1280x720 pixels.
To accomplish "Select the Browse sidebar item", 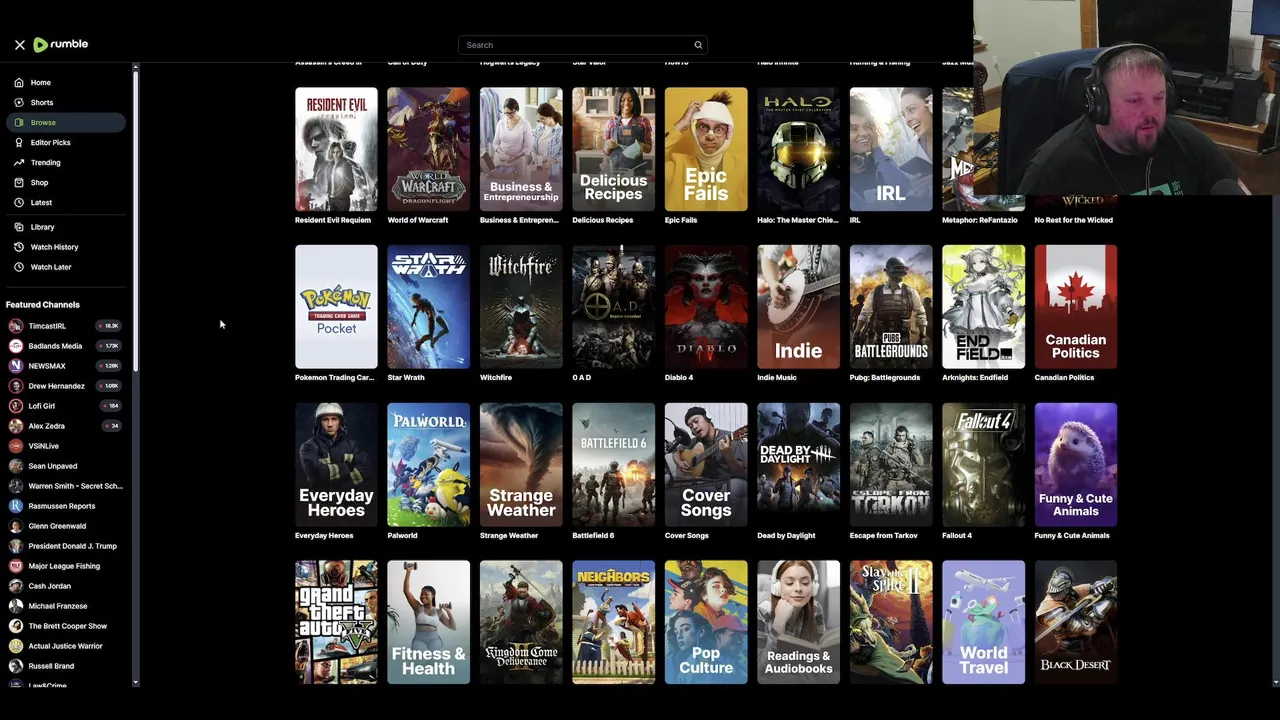I will point(66,123).
